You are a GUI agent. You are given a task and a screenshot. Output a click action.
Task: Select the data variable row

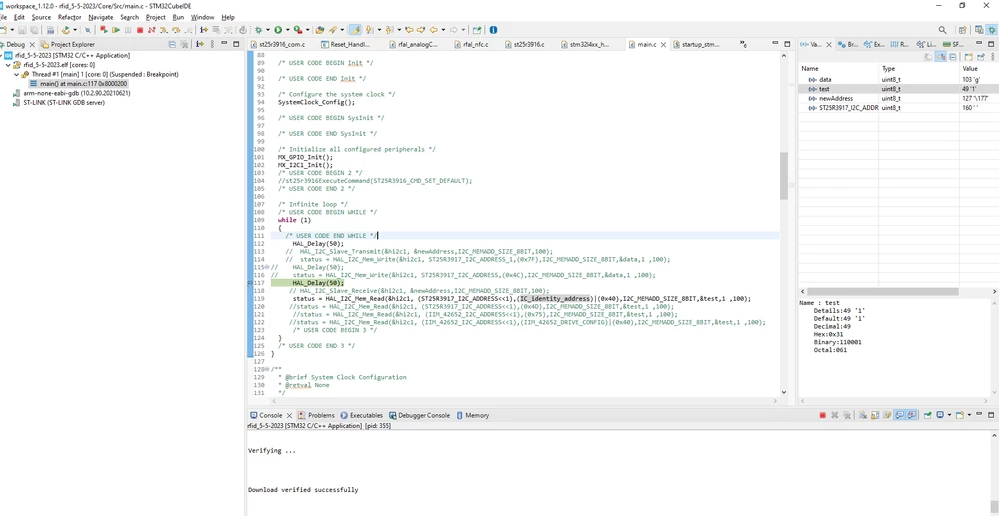click(x=898, y=80)
